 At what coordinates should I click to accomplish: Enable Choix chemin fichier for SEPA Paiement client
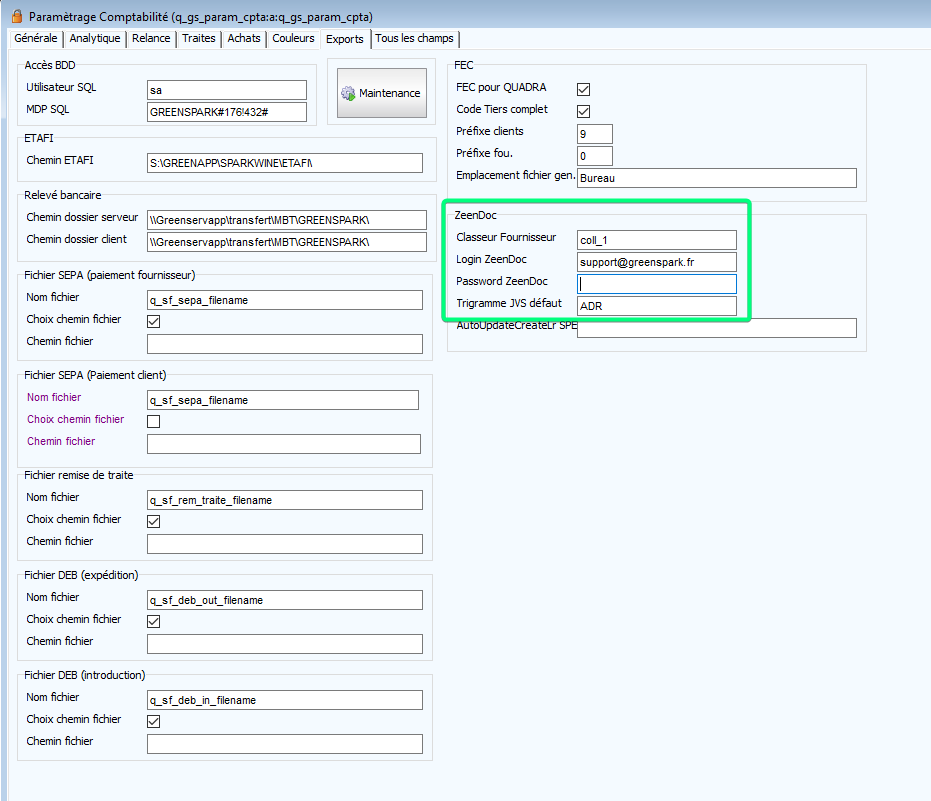coord(154,421)
